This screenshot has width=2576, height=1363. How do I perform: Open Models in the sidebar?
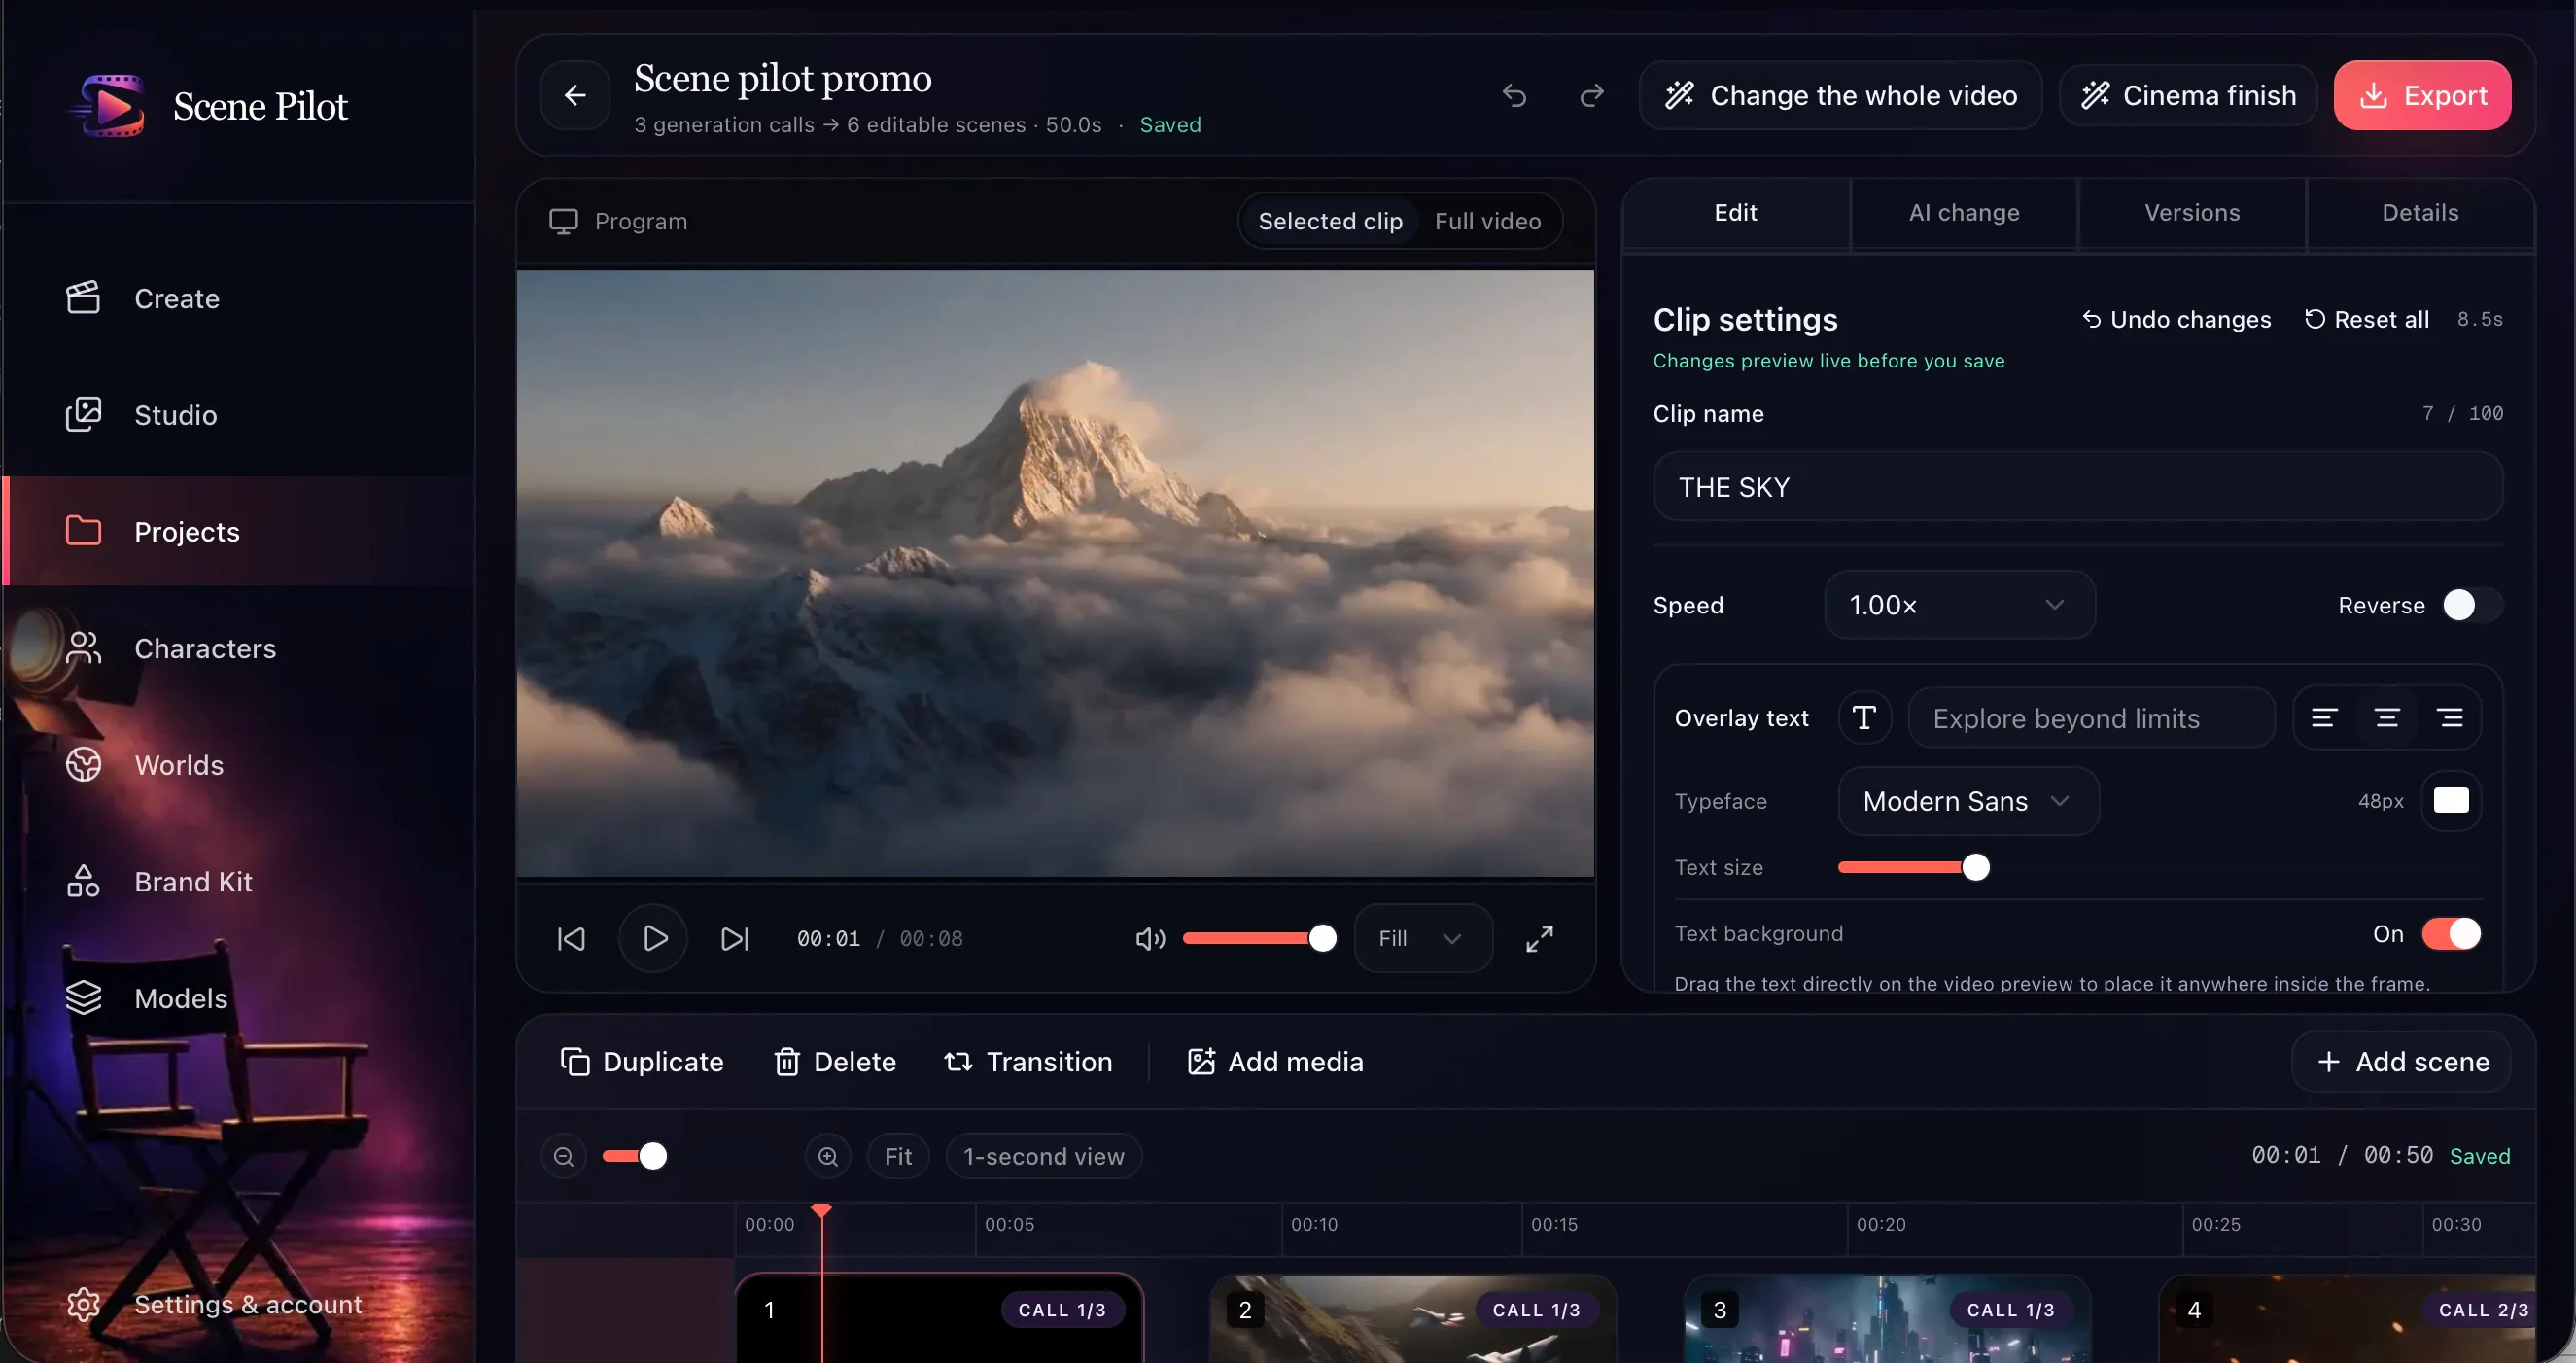[238, 998]
